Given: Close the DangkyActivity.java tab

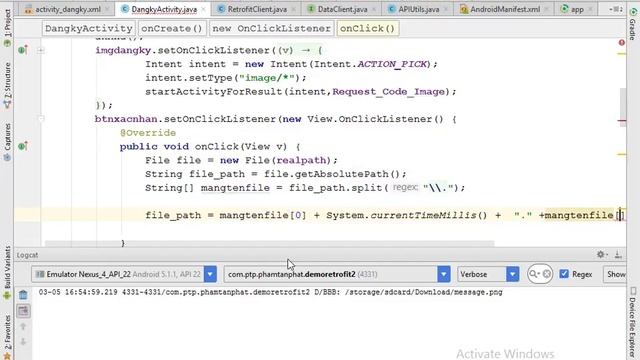Looking at the screenshot, I should 203,9.
